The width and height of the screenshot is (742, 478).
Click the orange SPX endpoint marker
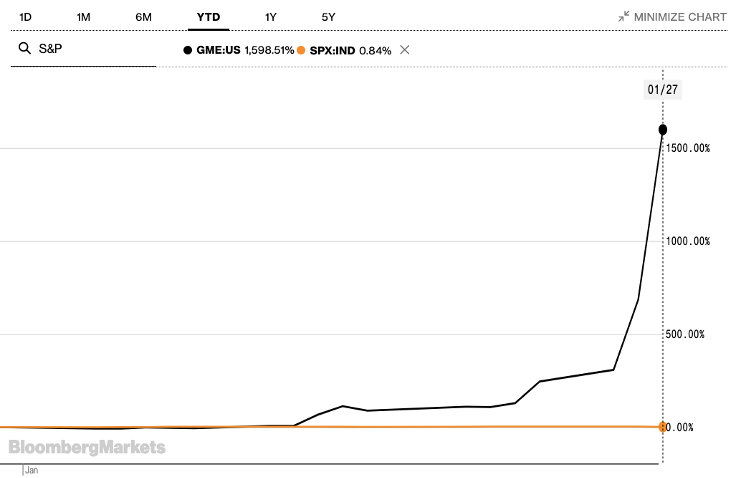tap(662, 427)
